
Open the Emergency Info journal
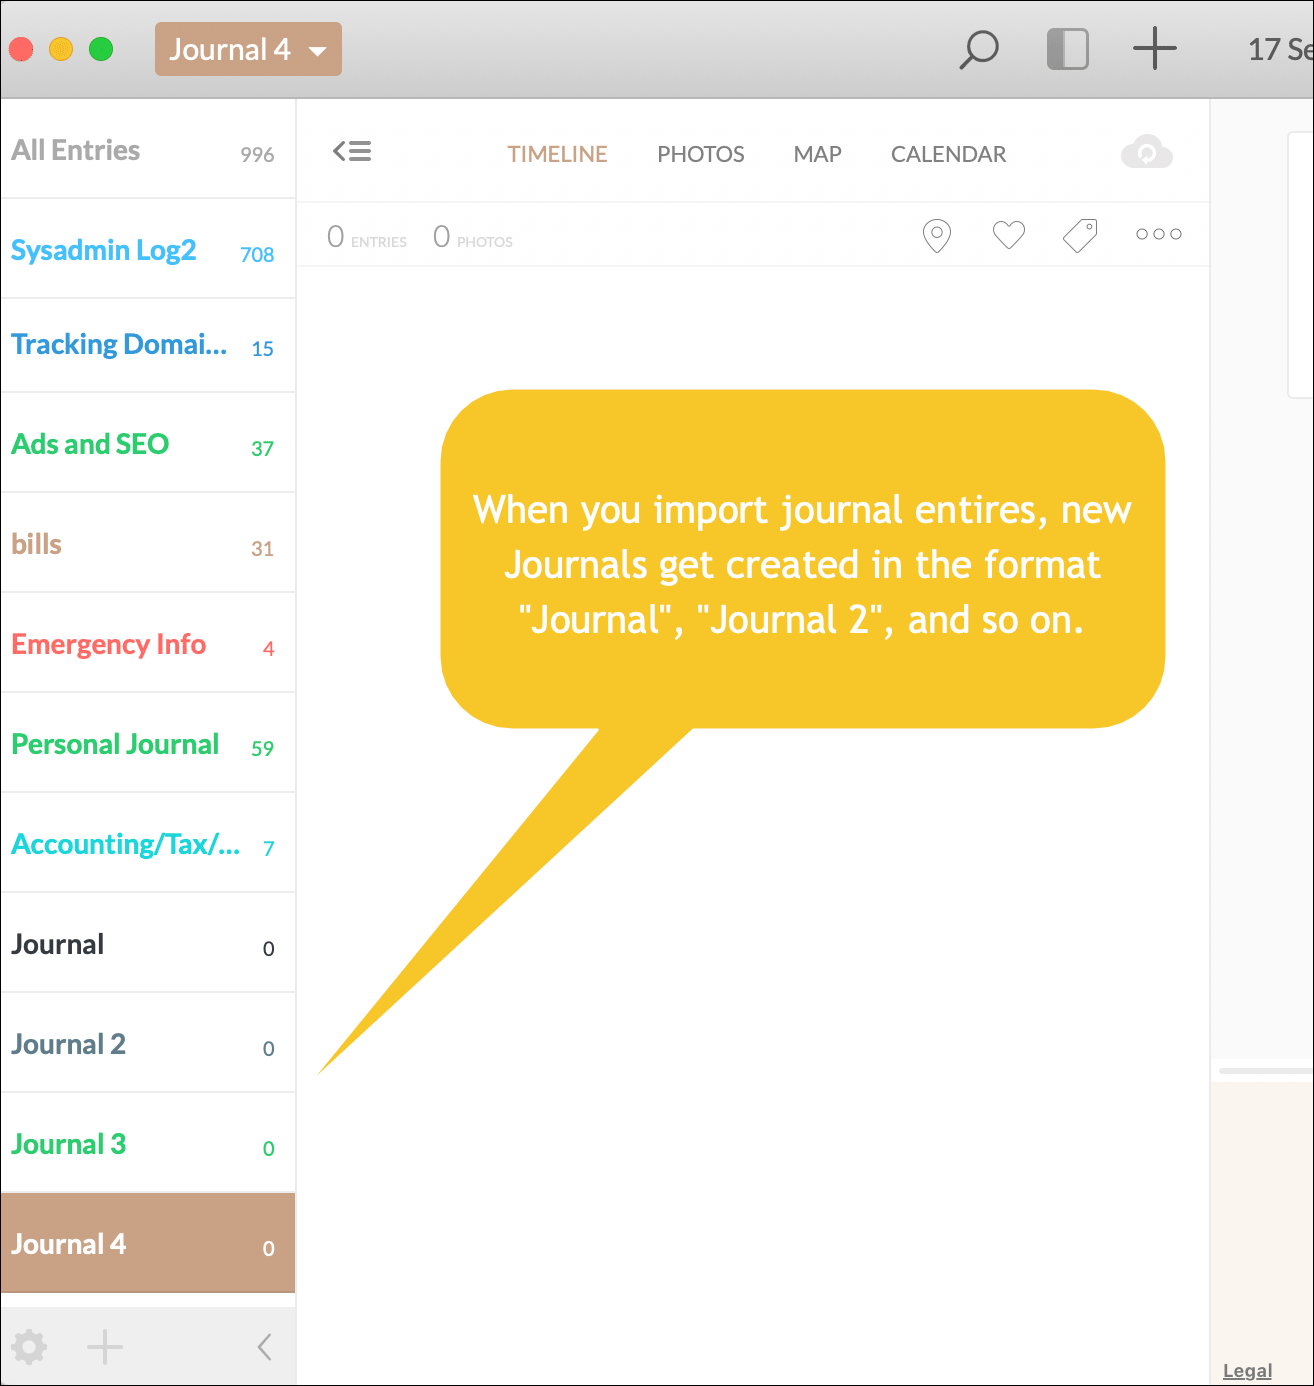109,645
